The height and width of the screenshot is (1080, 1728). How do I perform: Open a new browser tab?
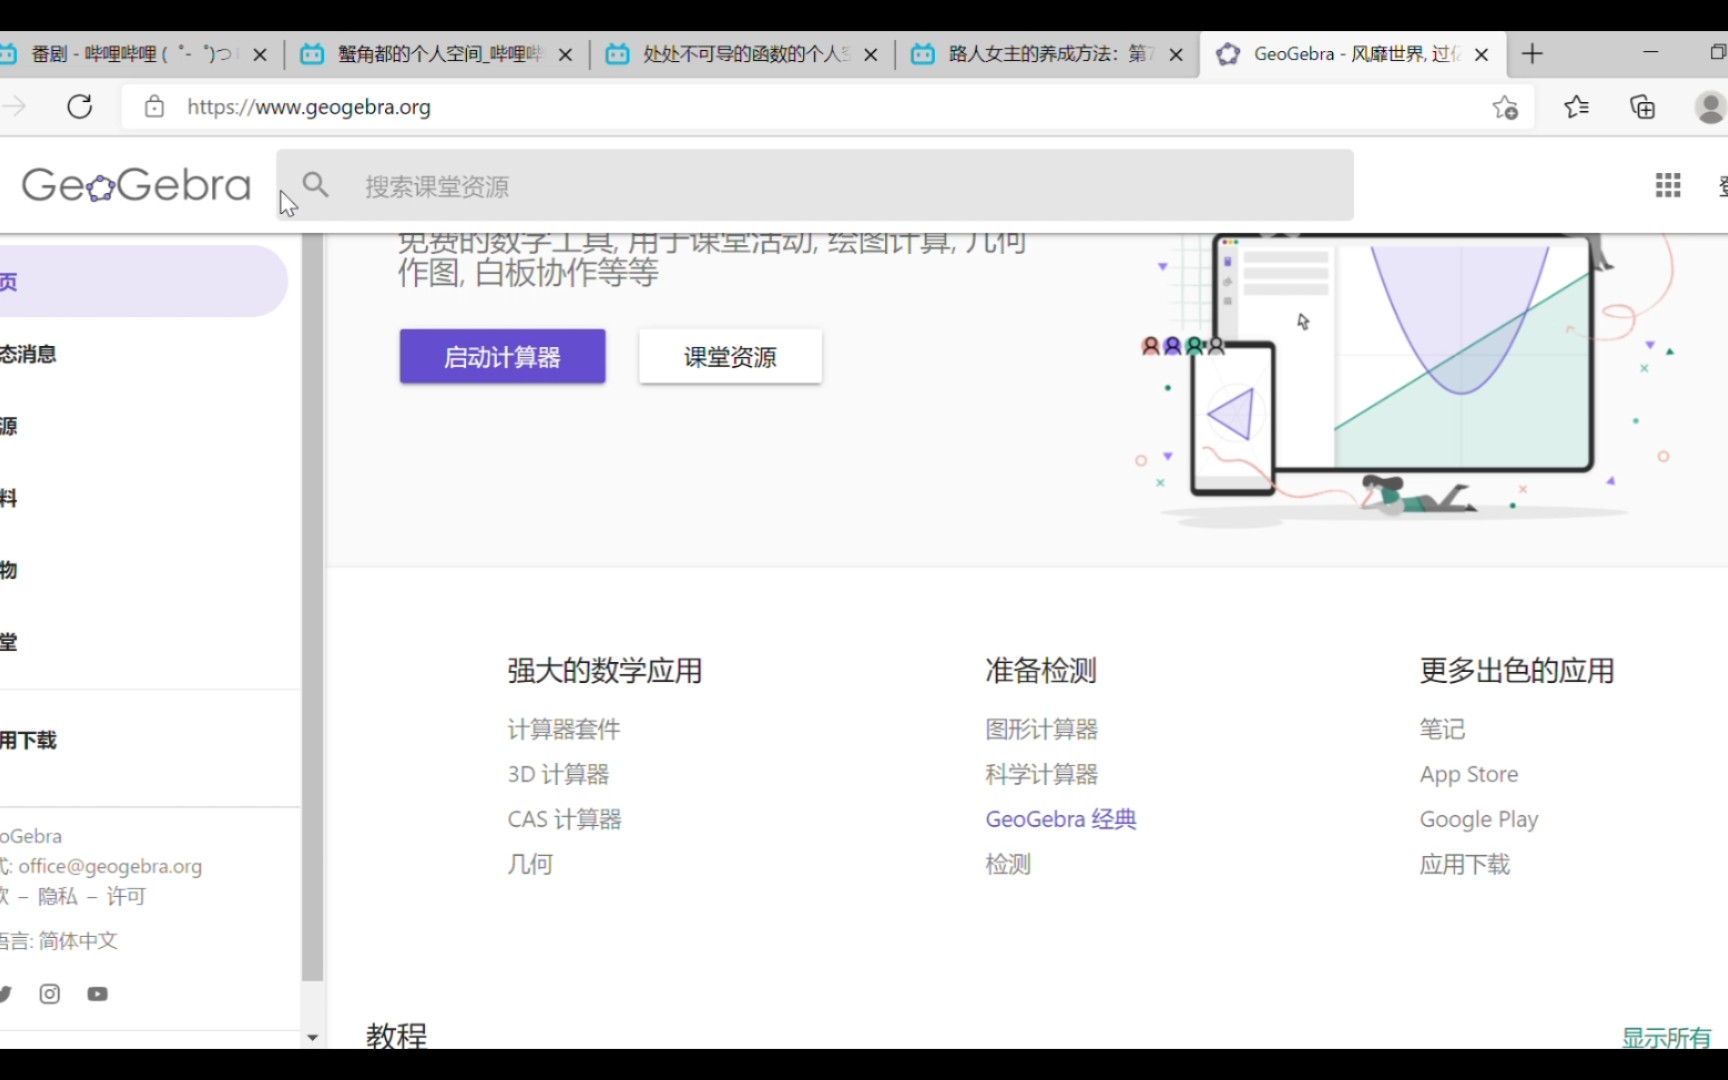pyautogui.click(x=1532, y=54)
